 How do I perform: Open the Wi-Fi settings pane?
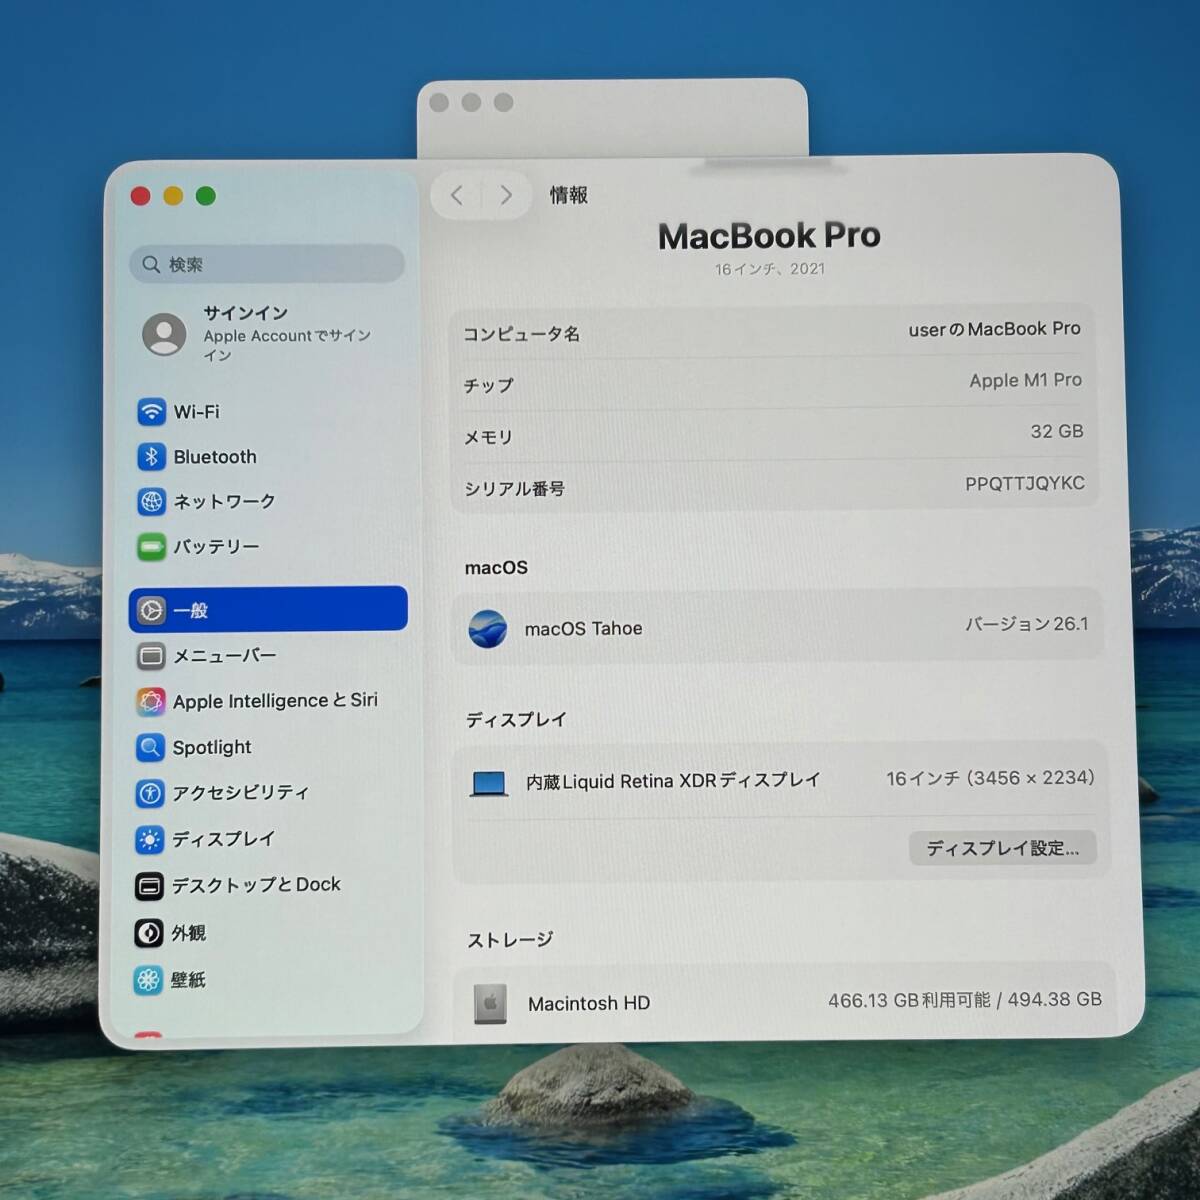[268, 412]
